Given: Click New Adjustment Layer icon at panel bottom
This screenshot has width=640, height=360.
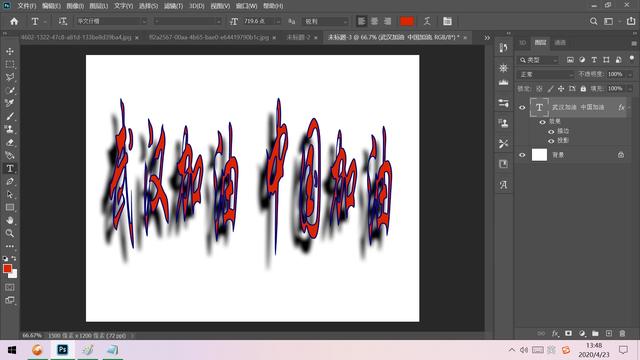Looking at the screenshot, I should click(582, 333).
